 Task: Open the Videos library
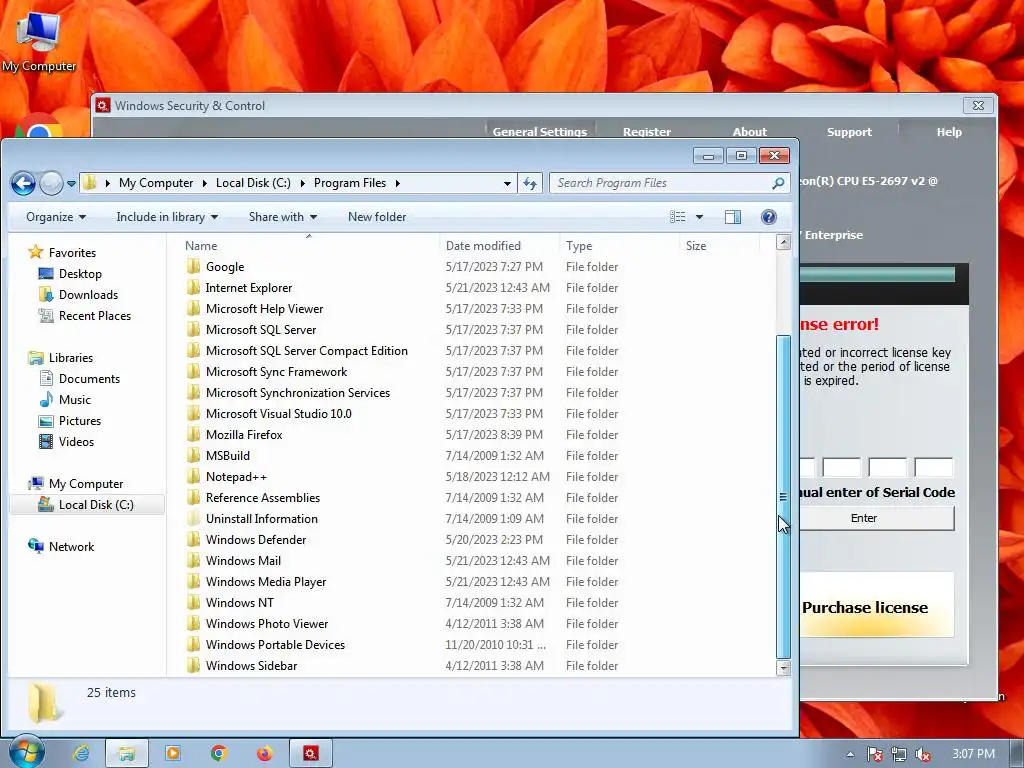click(67, 442)
